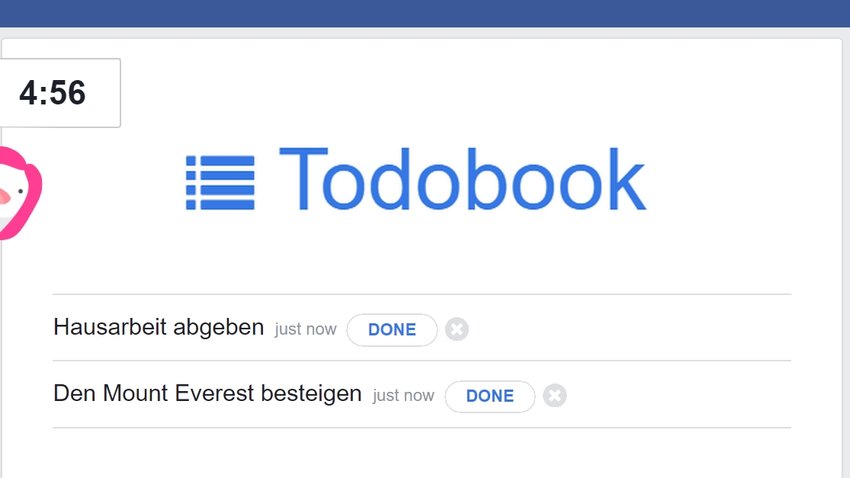This screenshot has width=850, height=478.
Task: Click the blue header bar
Action: point(425,13)
